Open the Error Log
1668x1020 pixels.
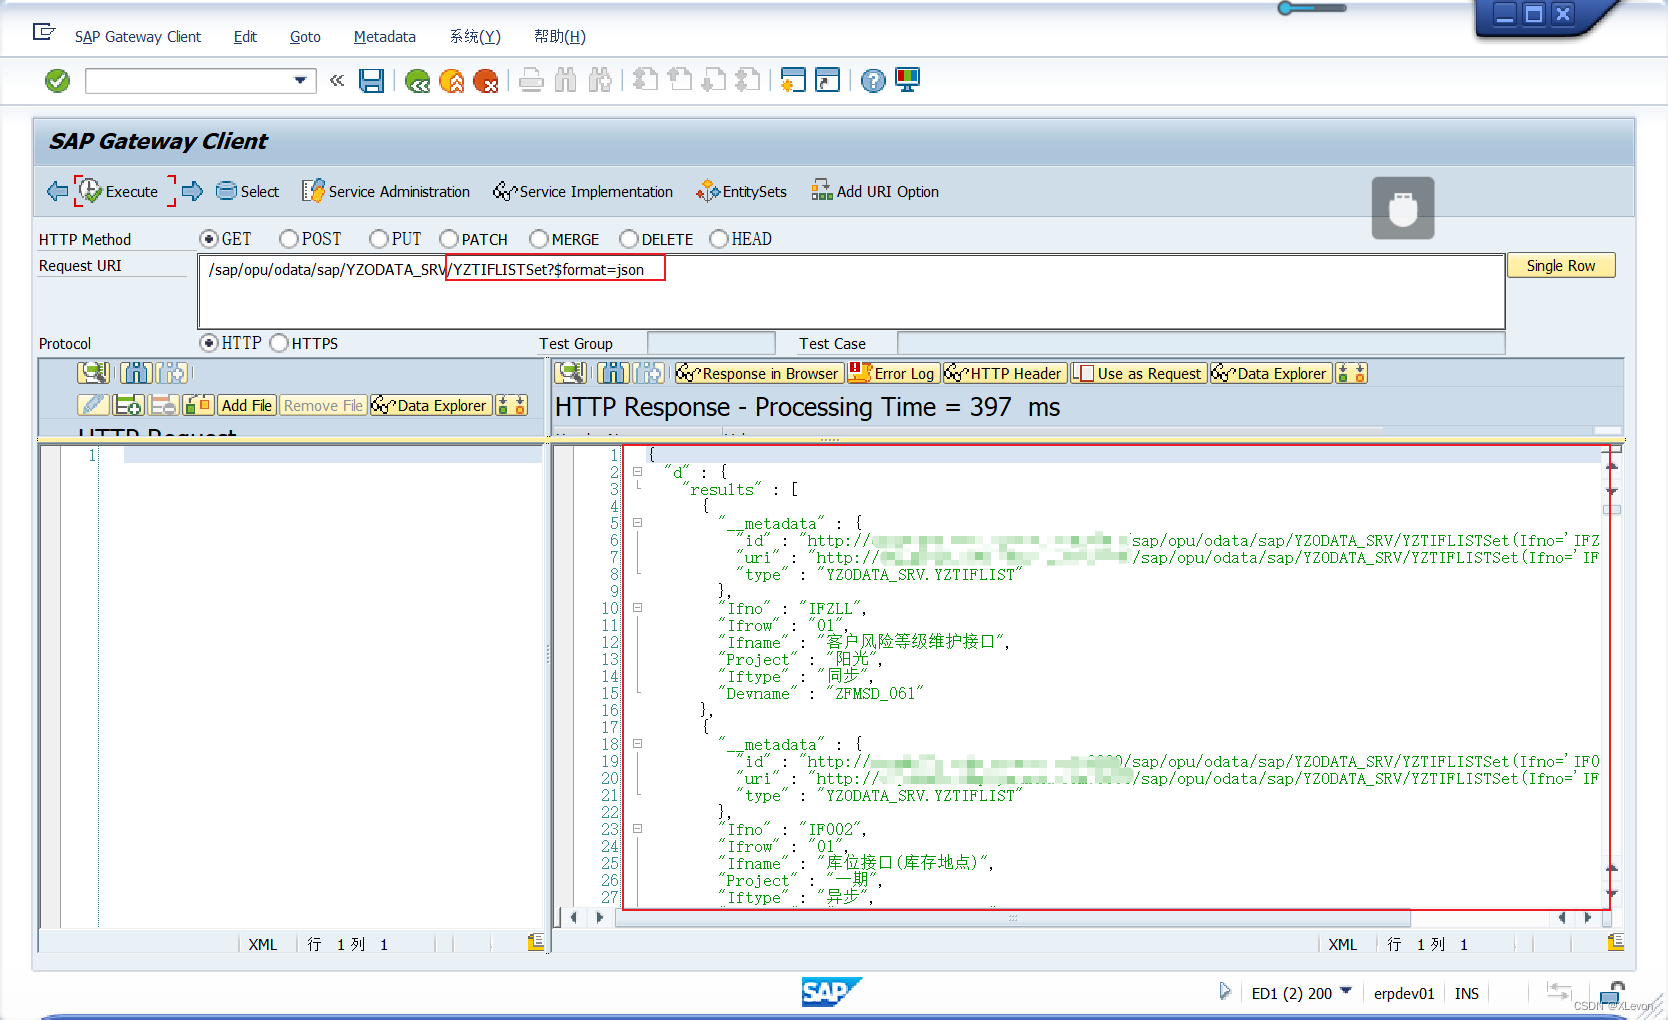893,373
